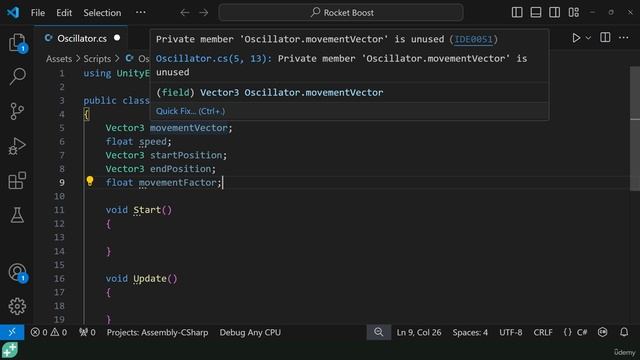This screenshot has width=640, height=360.
Task: Click the Scripts breadcrumb
Action: click(97, 59)
